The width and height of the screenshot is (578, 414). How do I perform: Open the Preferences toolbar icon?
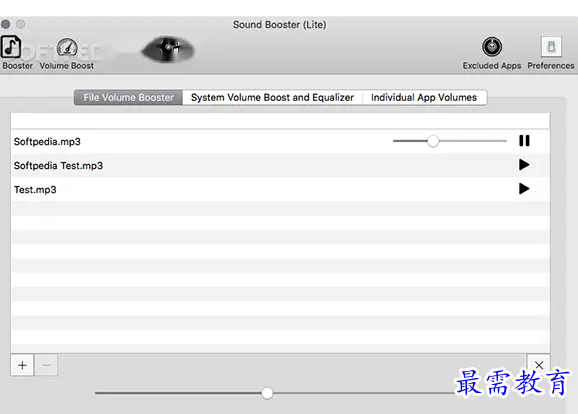pos(551,46)
